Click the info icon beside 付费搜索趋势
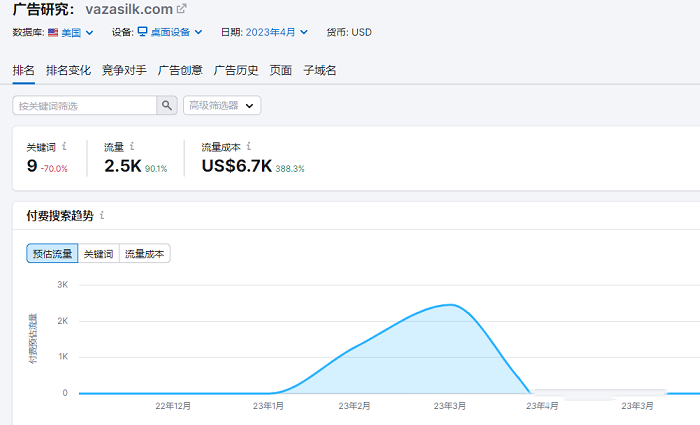 (102, 215)
